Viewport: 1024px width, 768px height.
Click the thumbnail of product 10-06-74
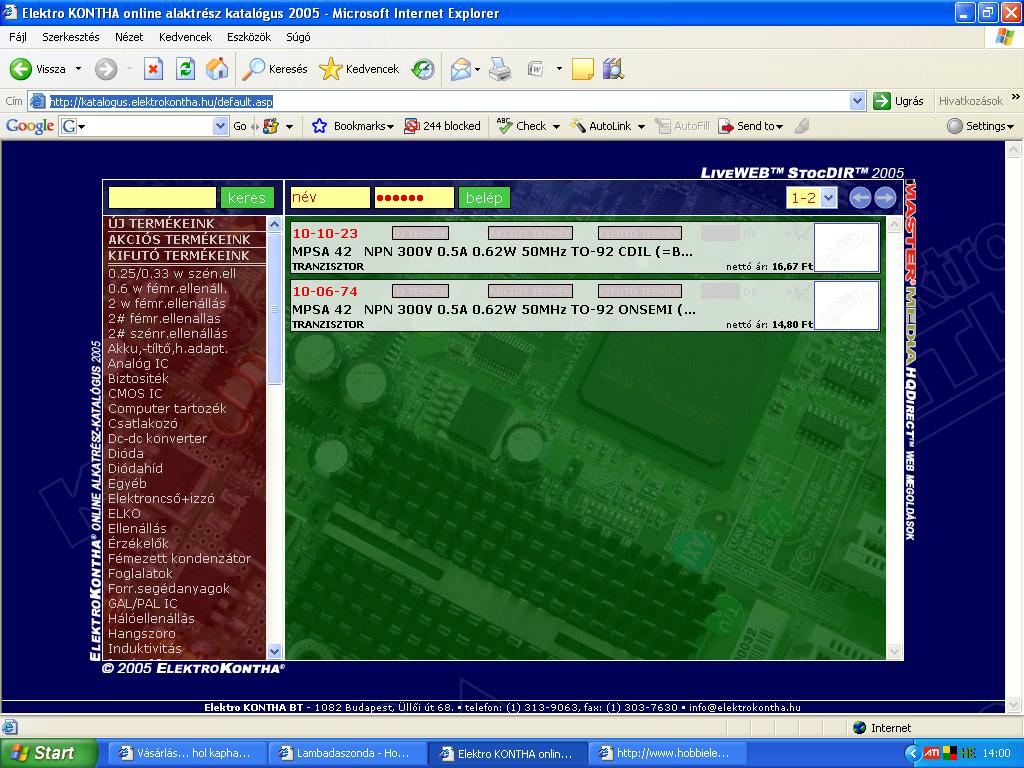tap(846, 305)
